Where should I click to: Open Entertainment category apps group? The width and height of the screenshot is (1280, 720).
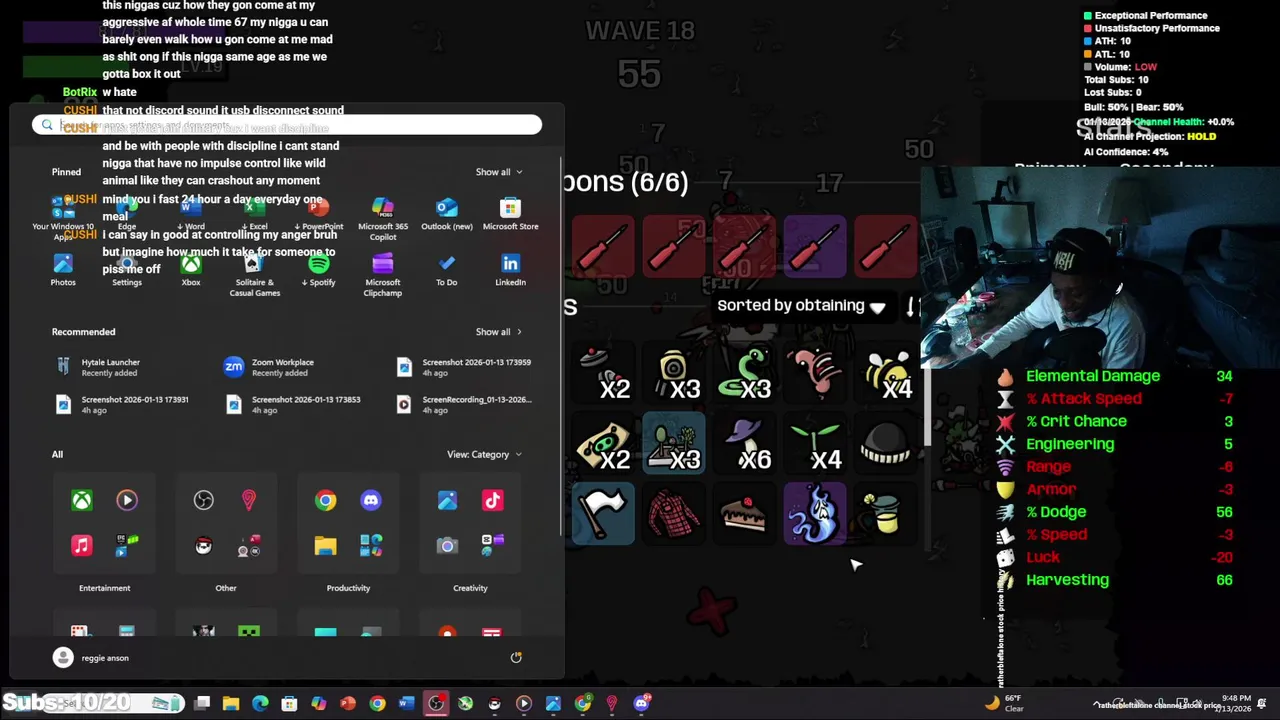click(104, 524)
